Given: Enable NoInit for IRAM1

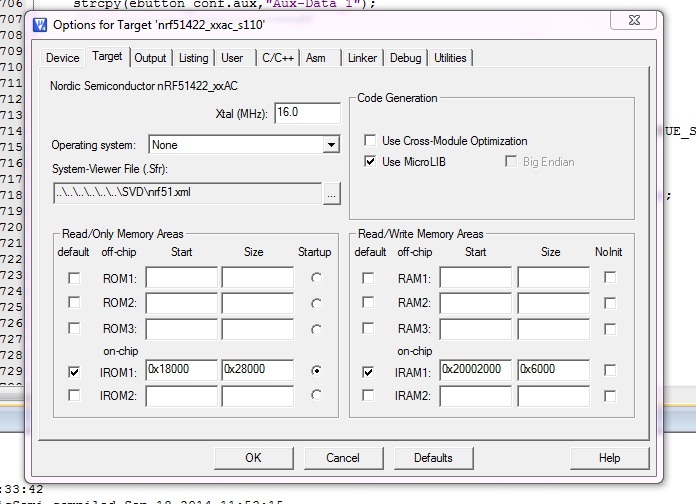Looking at the screenshot, I should [610, 370].
